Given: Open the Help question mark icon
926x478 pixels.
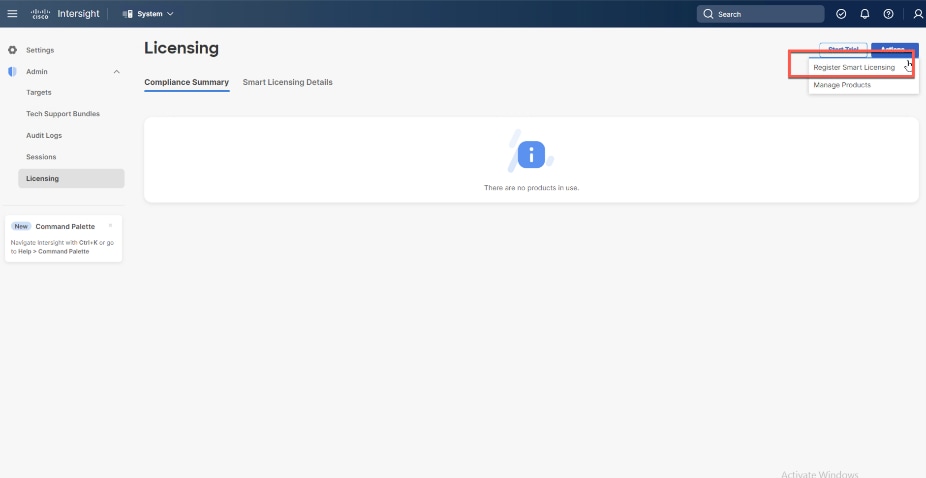Looking at the screenshot, I should tap(888, 14).
